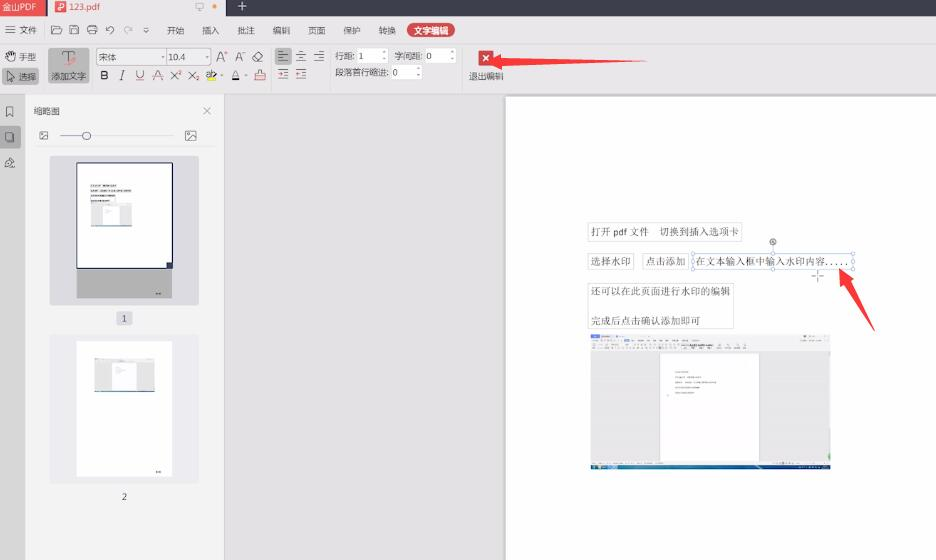
Task: Click the 段落首行缩进 stepper arrows
Action: (418, 72)
